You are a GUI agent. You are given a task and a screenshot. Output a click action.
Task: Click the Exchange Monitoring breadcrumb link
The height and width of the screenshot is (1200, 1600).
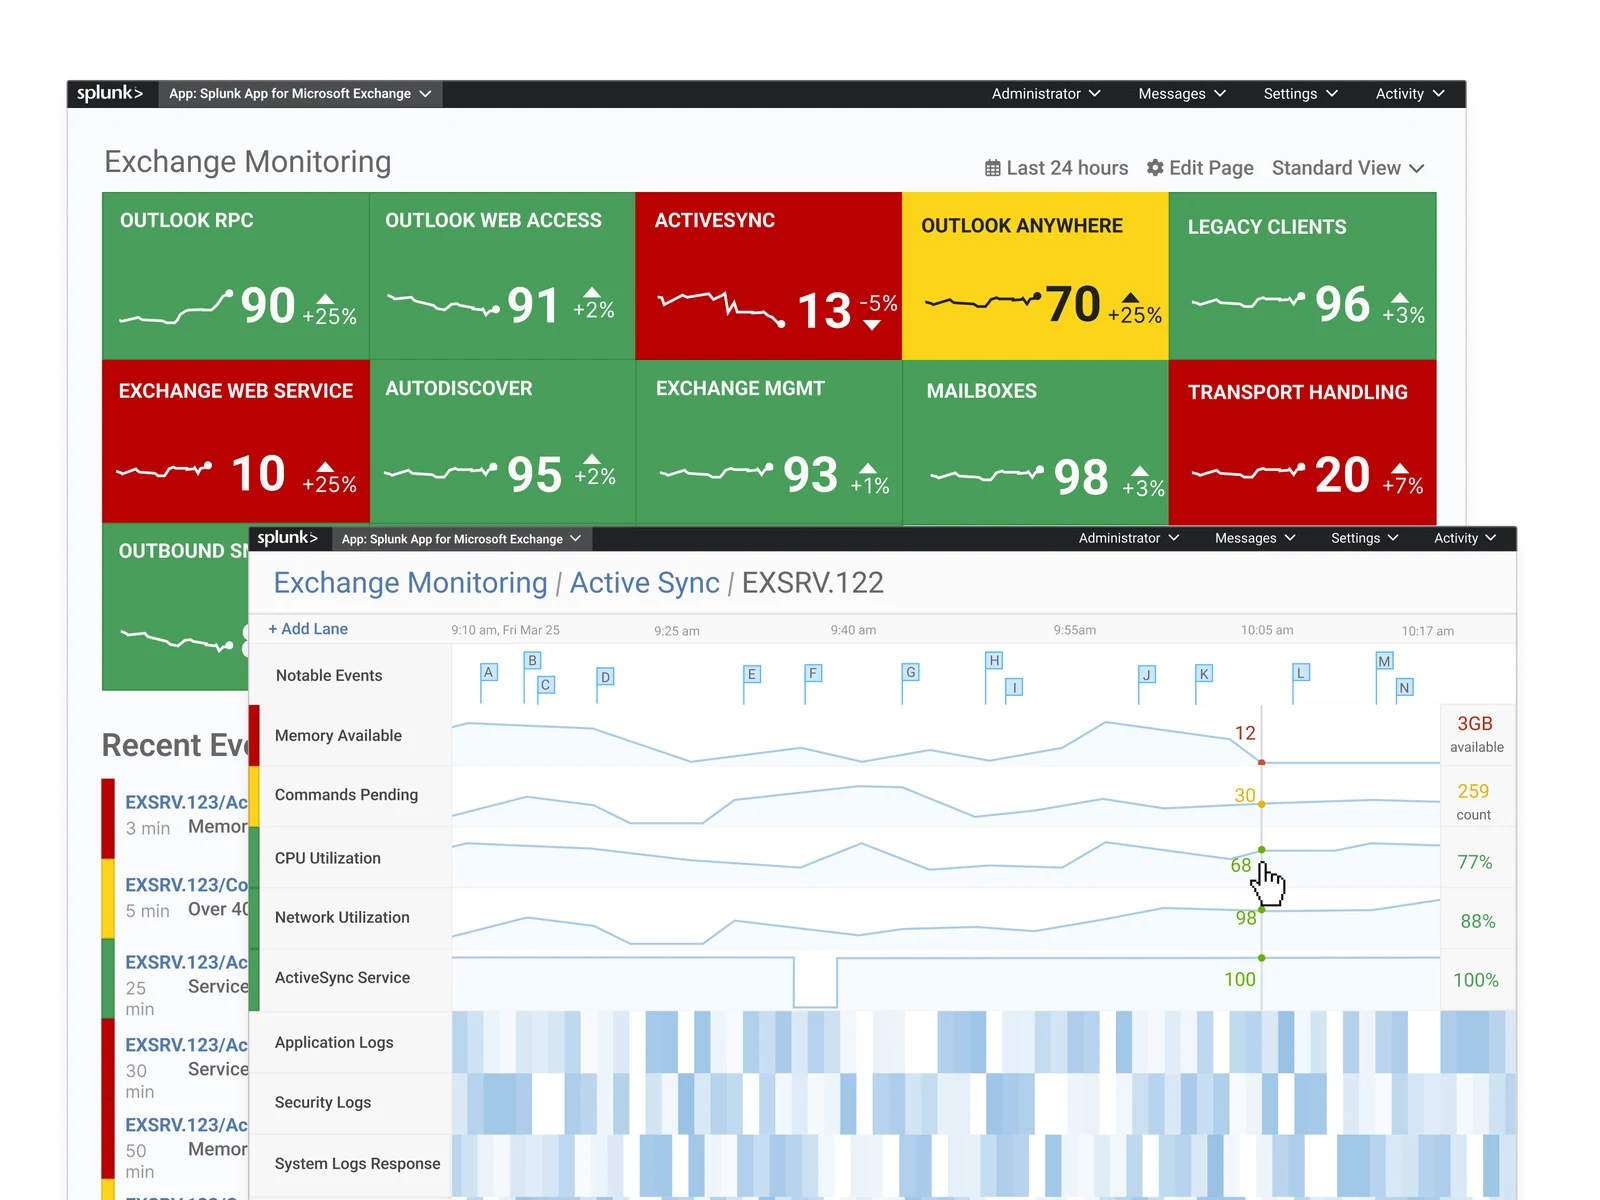point(410,583)
